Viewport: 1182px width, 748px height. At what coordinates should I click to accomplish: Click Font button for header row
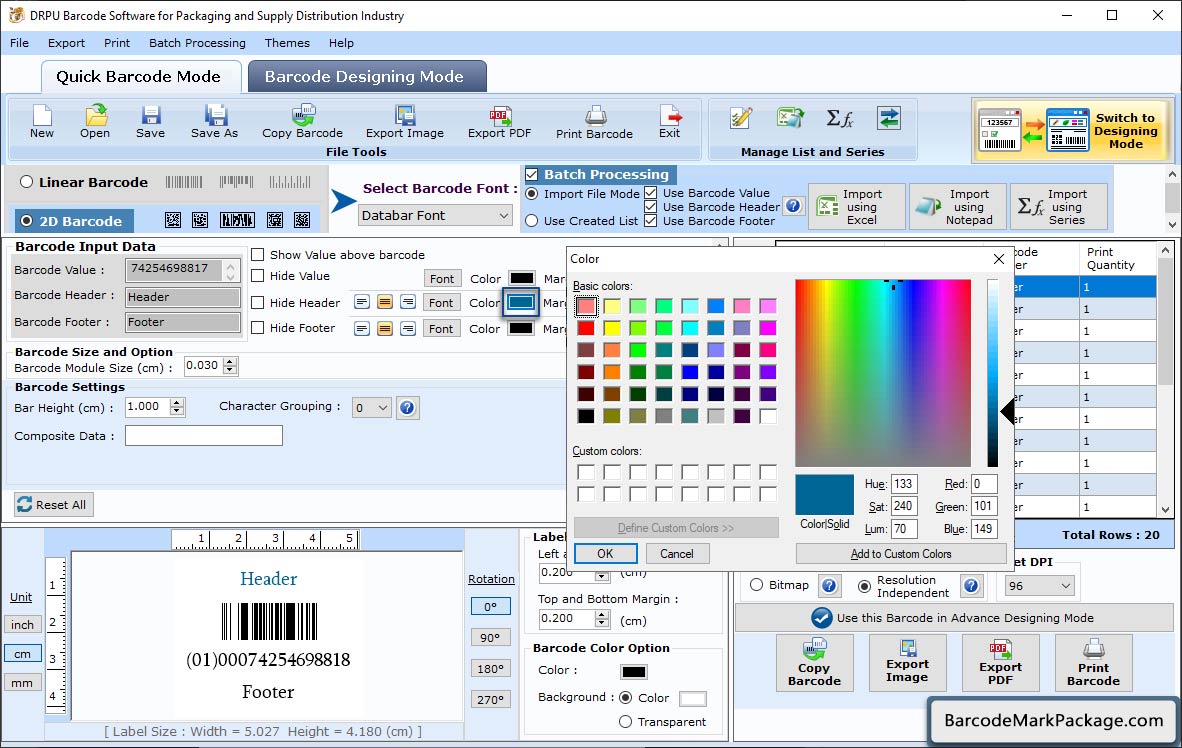tap(441, 303)
